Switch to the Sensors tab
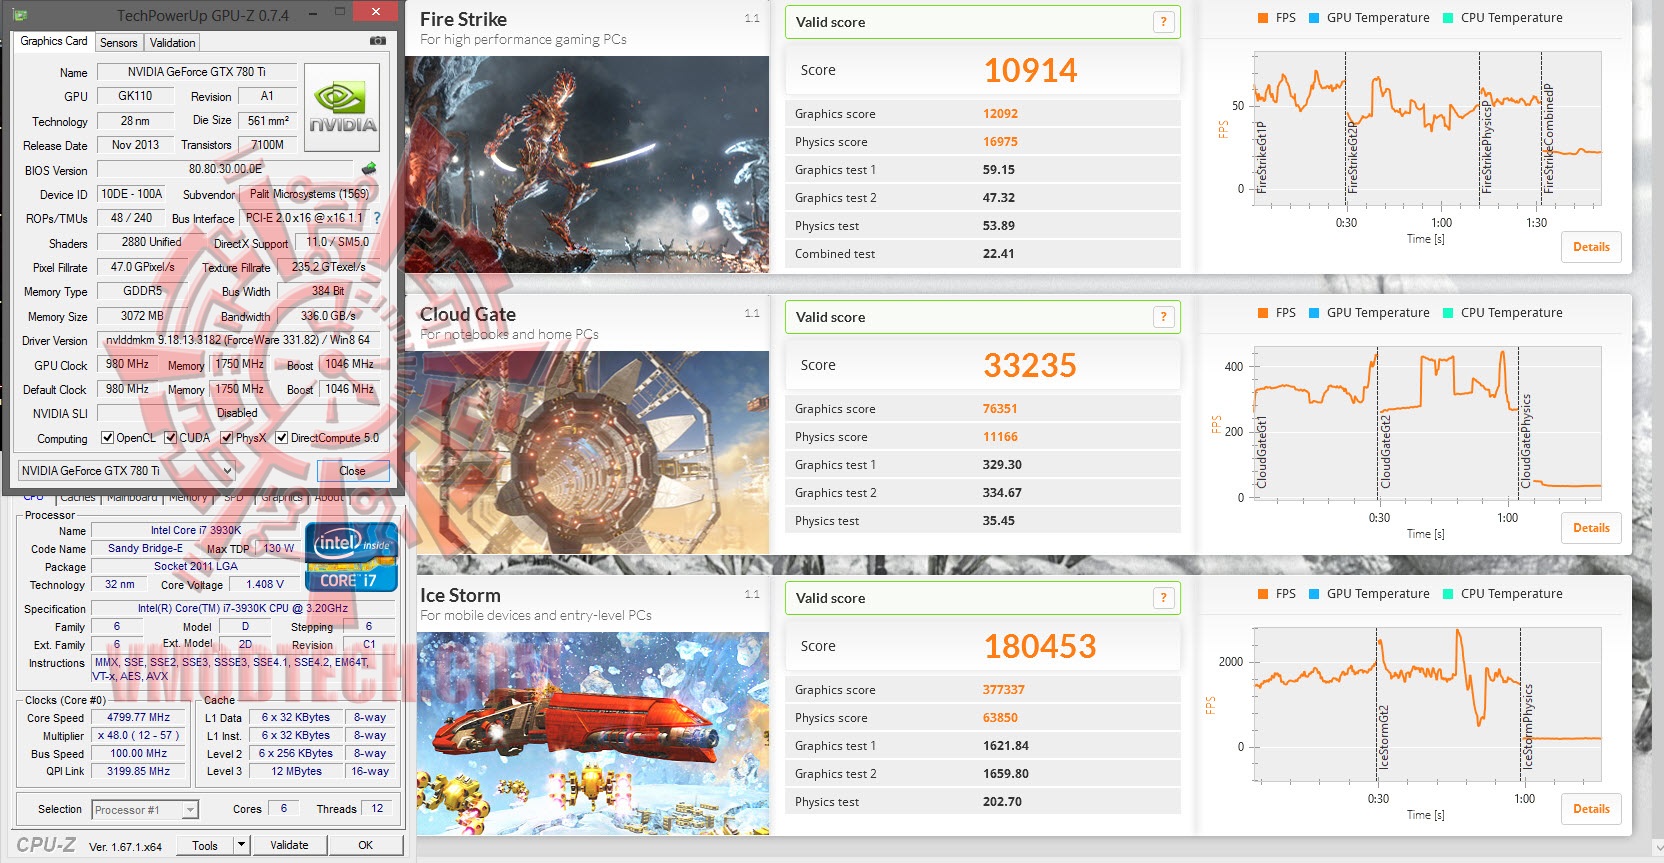The width and height of the screenshot is (1664, 863). tap(119, 43)
